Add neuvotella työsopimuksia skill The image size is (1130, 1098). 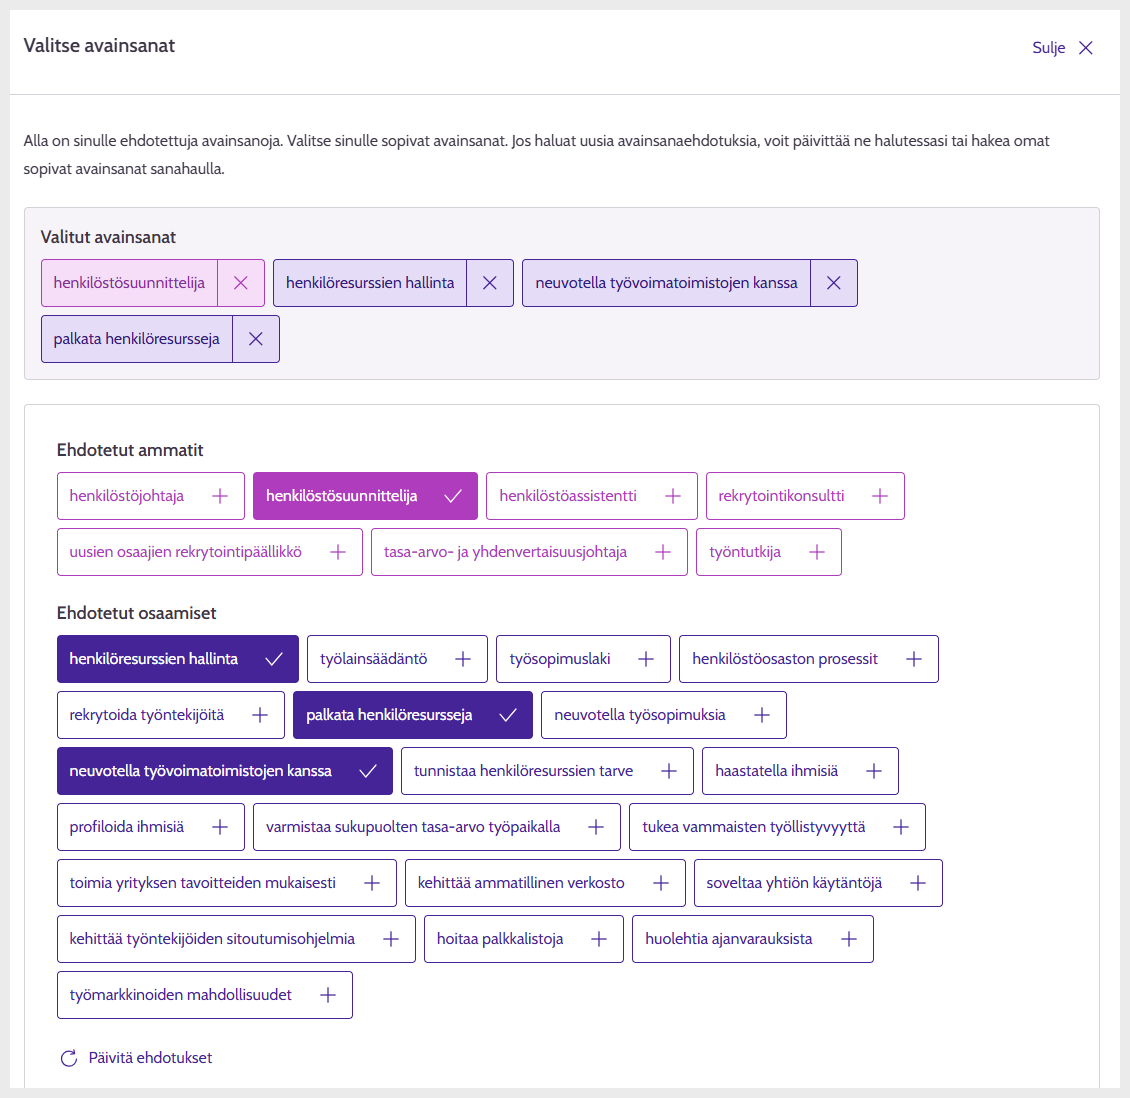(663, 715)
